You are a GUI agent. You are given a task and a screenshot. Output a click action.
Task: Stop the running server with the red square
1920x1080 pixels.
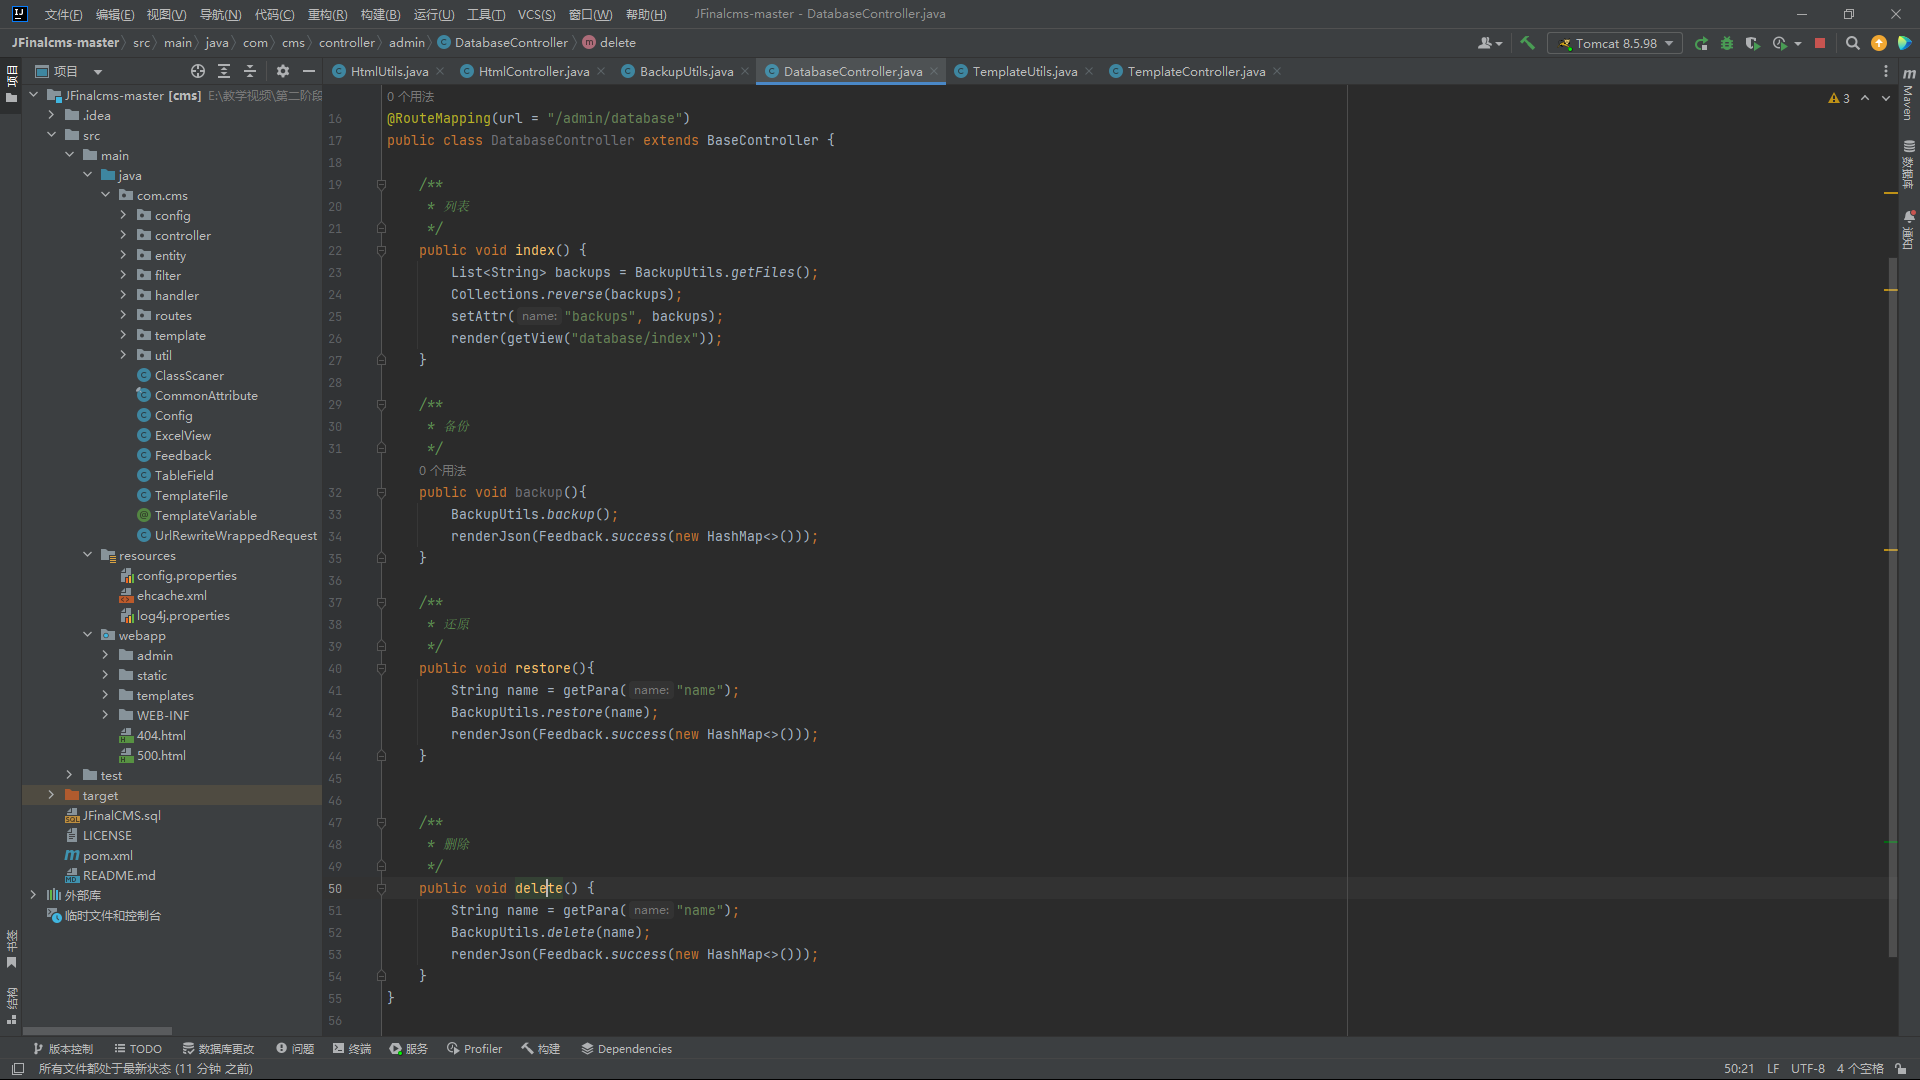[x=1820, y=43]
